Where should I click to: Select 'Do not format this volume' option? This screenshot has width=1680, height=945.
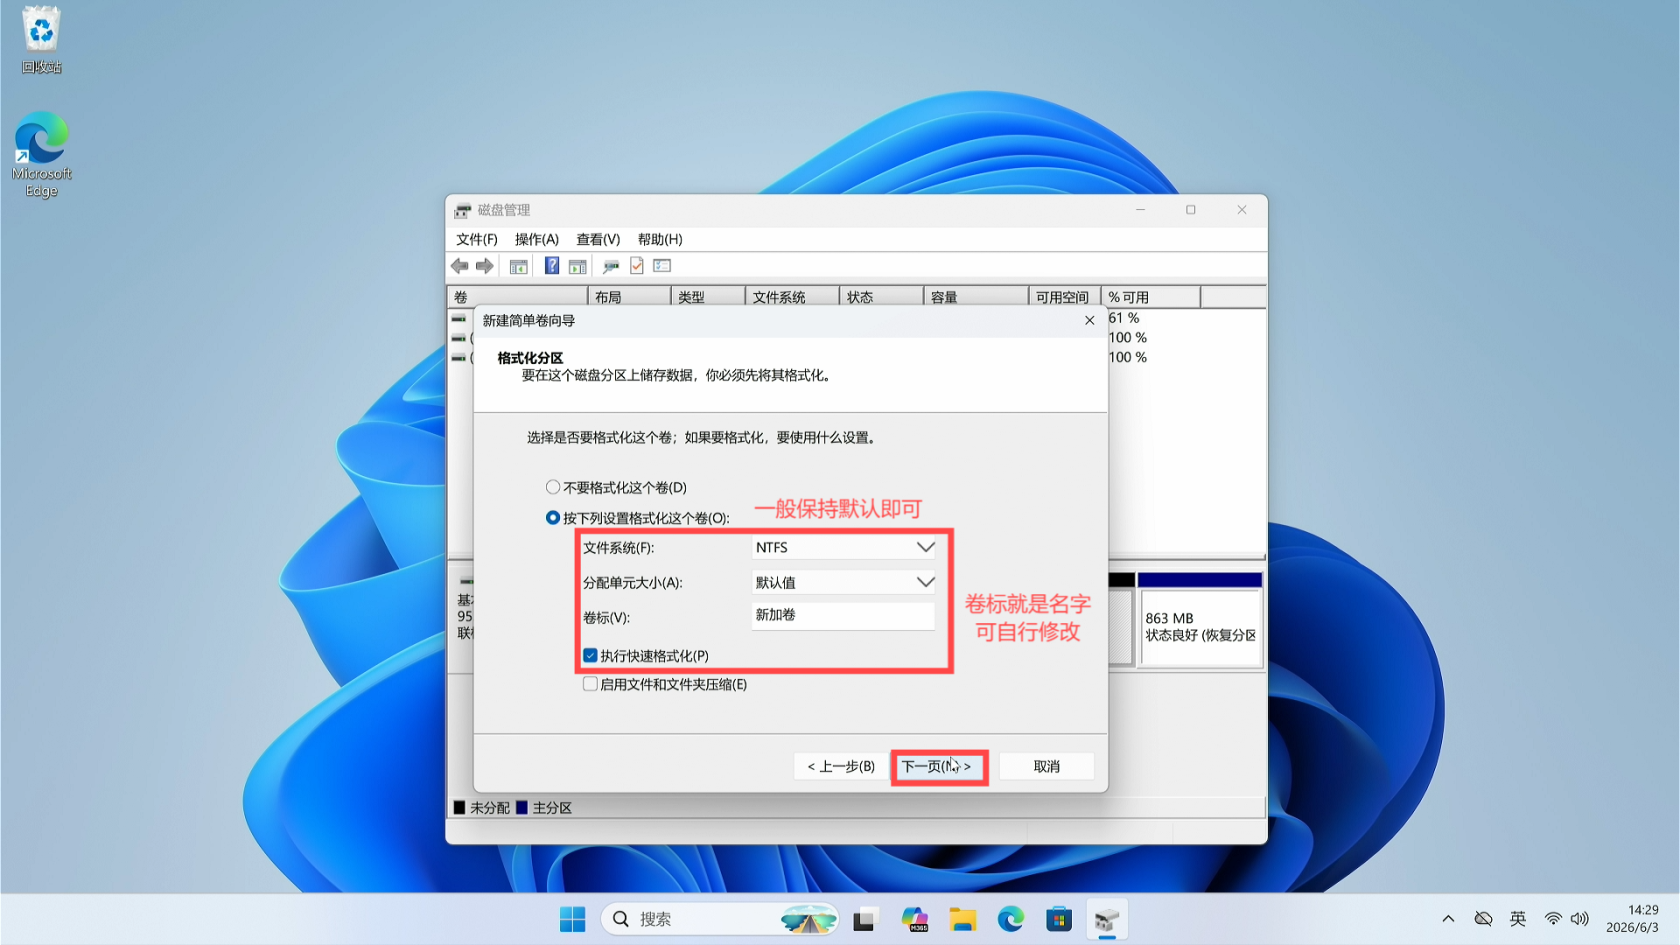tap(617, 488)
